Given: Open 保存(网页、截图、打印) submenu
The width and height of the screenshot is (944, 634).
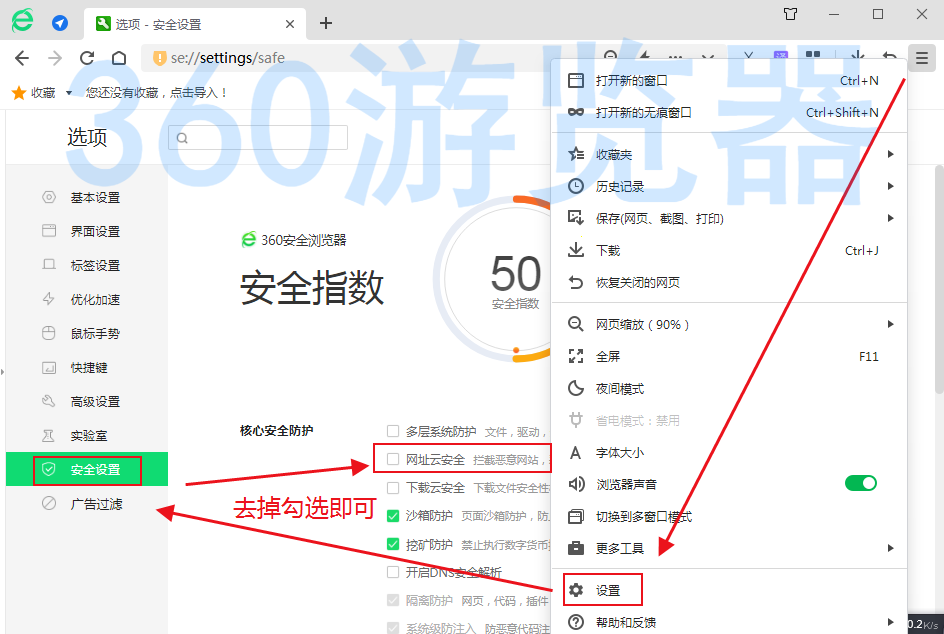Looking at the screenshot, I should tap(729, 219).
